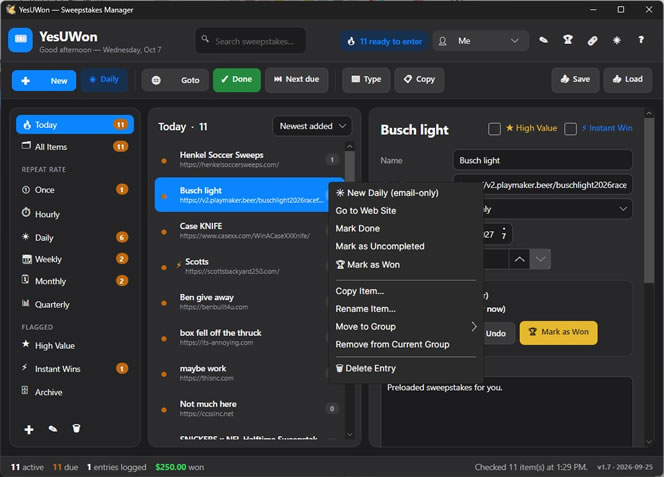Open the trophy wins icon in header
The height and width of the screenshot is (477, 664).
pyautogui.click(x=567, y=40)
